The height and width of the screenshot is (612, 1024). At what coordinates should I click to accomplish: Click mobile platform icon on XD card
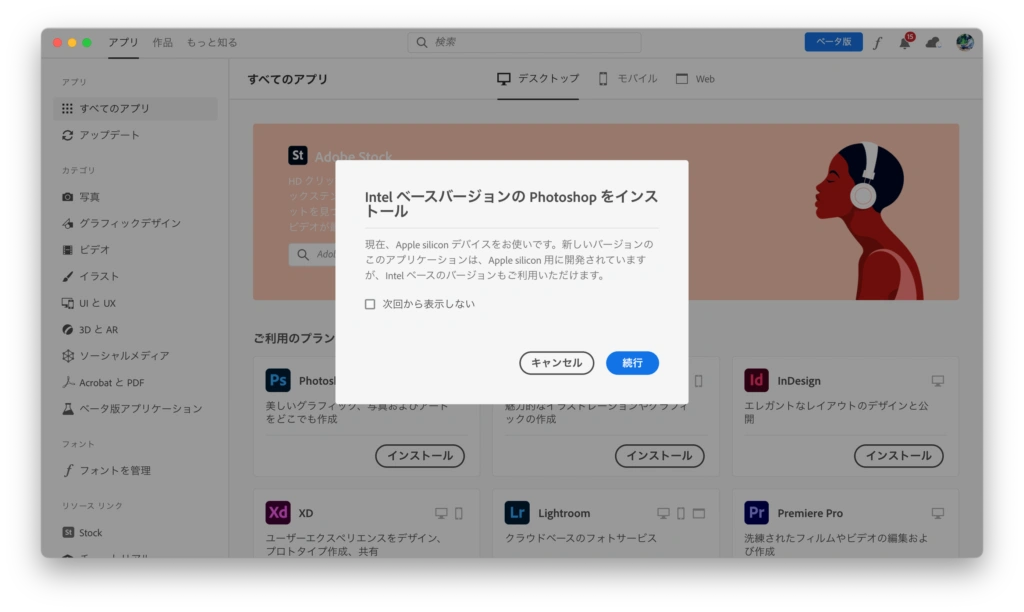tap(459, 513)
